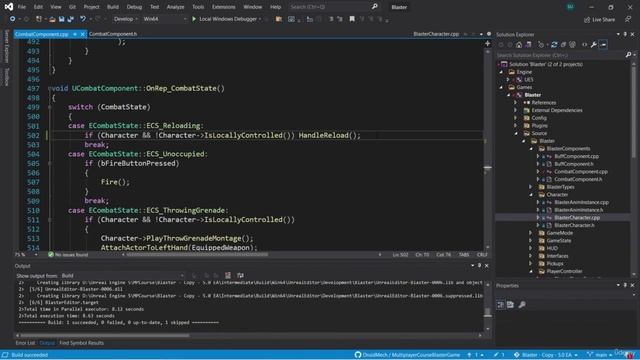Screen dimensions: 640x360
Task: Click the Save icon in the toolbar
Action: (62, 19)
